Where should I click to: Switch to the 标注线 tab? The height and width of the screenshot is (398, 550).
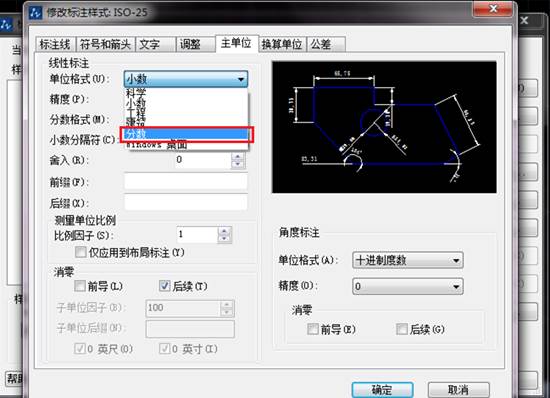(55, 45)
